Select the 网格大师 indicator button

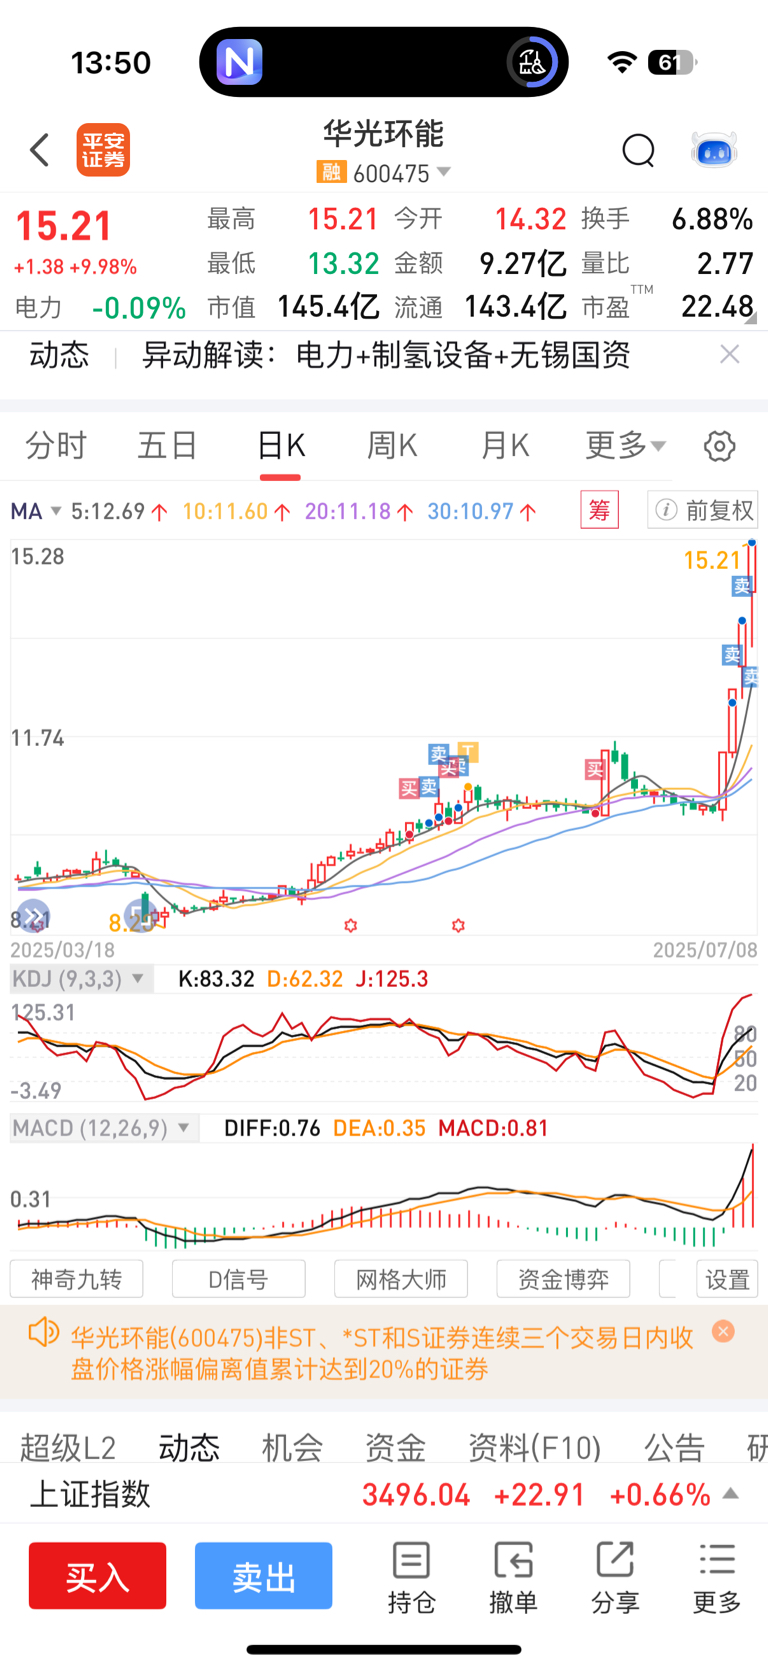click(x=401, y=1279)
